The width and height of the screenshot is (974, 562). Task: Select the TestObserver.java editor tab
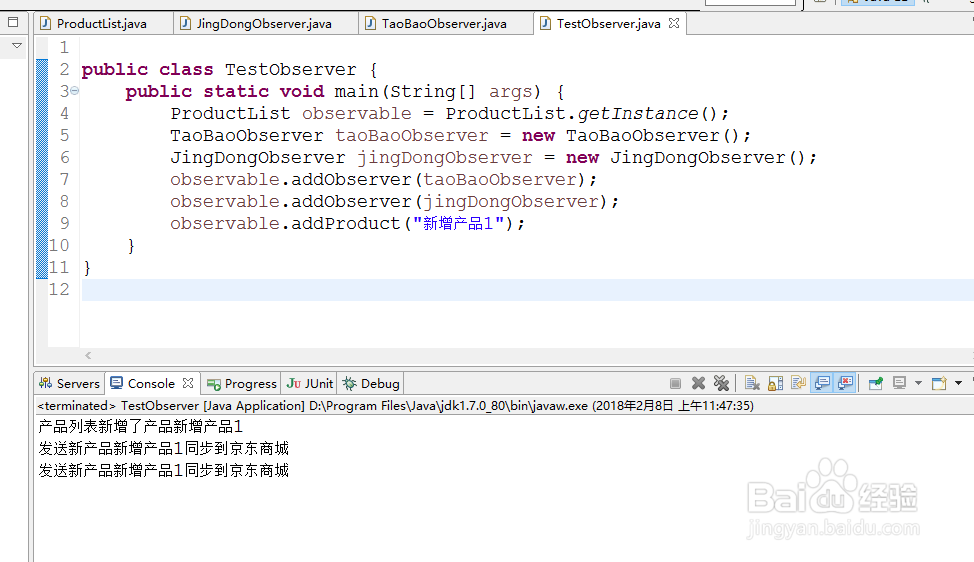[x=608, y=24]
